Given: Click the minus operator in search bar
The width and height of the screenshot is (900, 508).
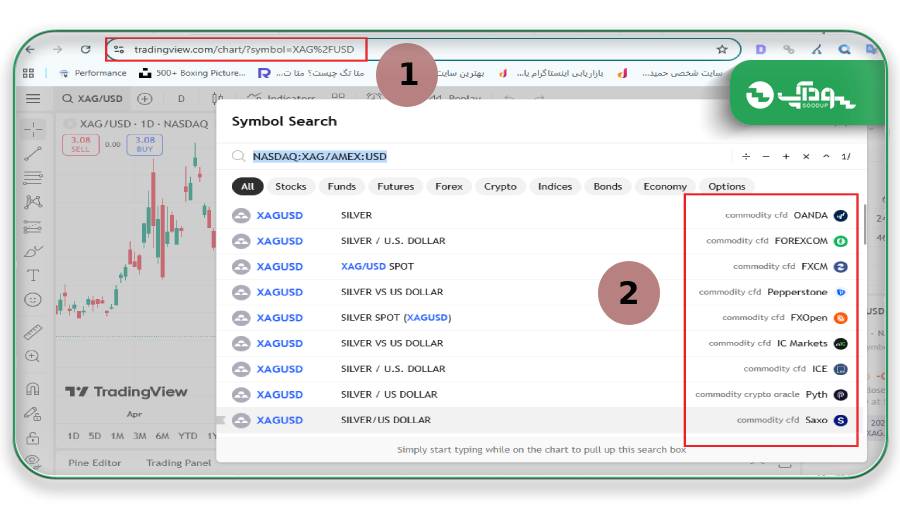Looking at the screenshot, I should pyautogui.click(x=766, y=156).
